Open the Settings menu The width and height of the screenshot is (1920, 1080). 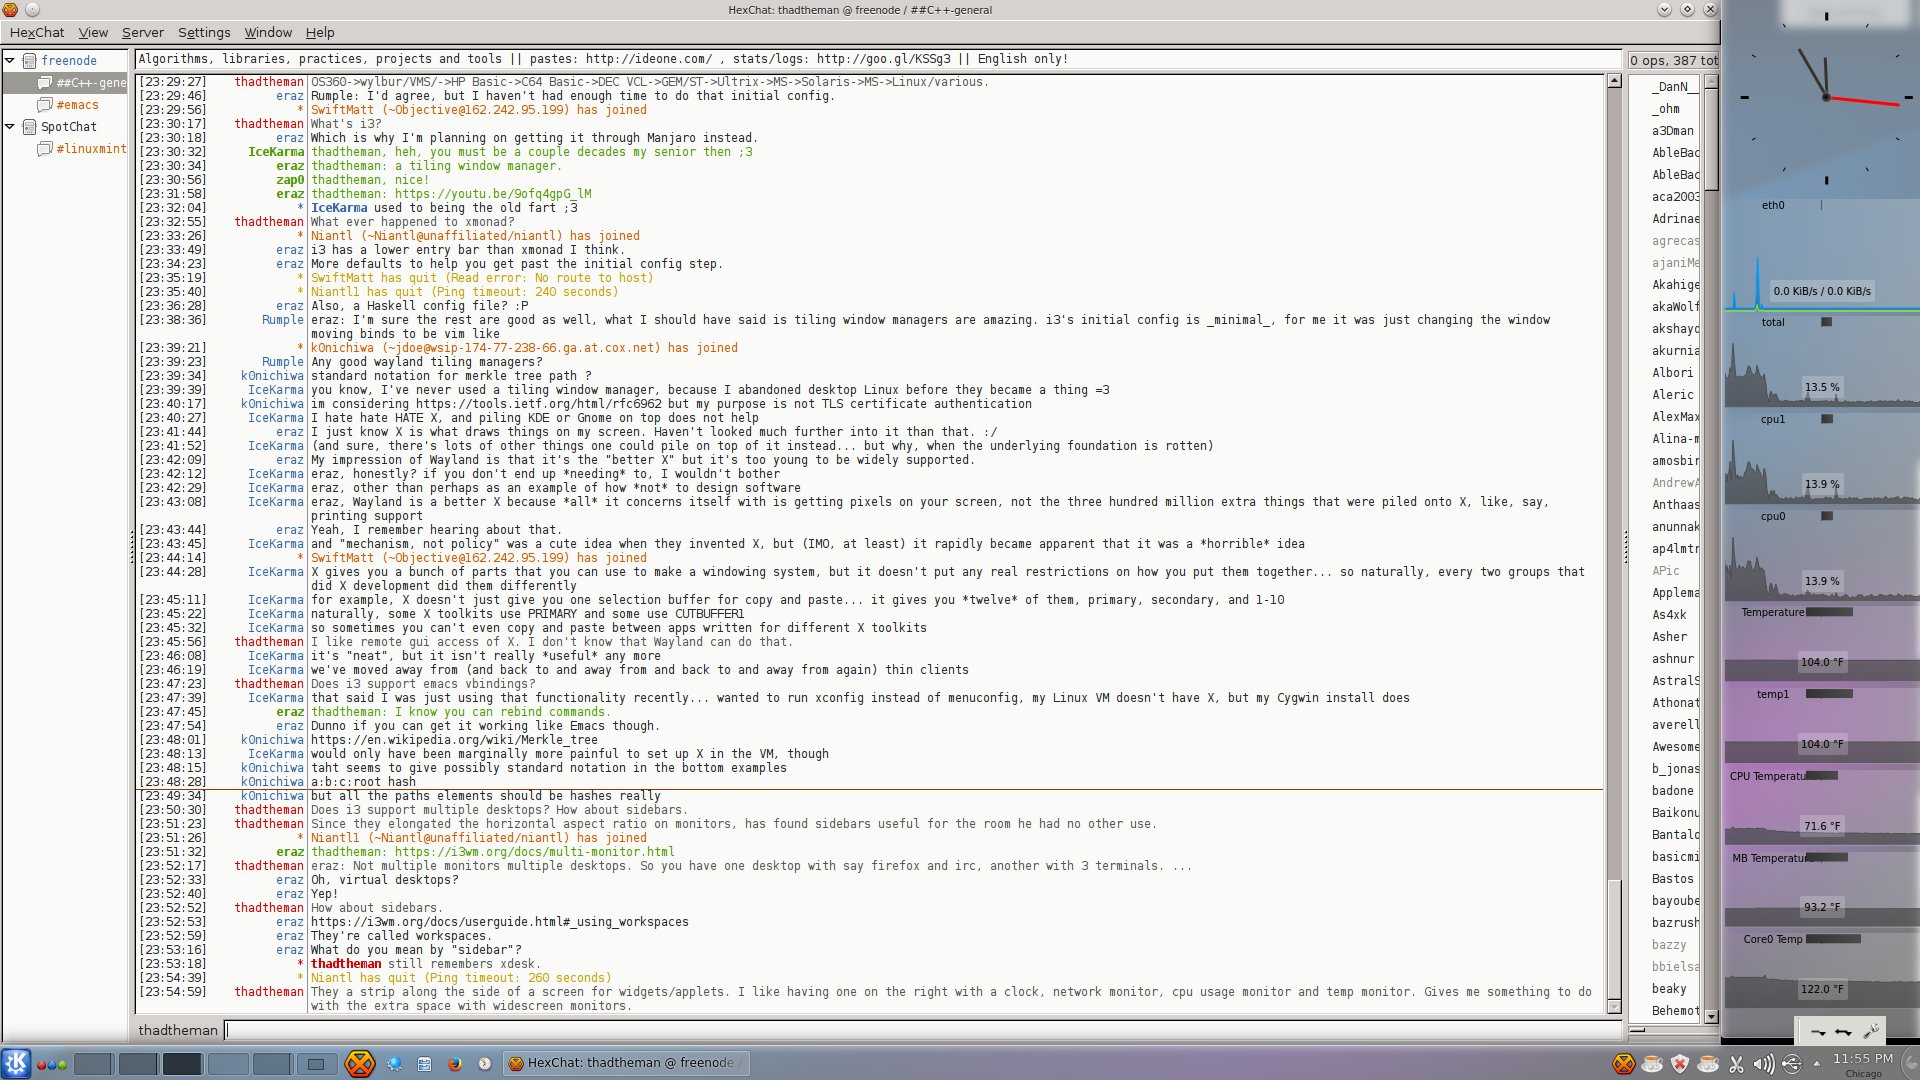[x=204, y=33]
